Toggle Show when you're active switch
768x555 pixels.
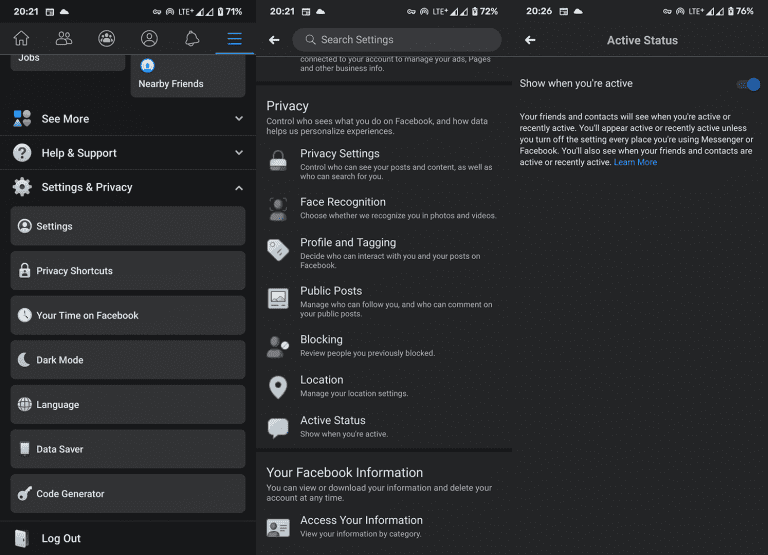(747, 85)
